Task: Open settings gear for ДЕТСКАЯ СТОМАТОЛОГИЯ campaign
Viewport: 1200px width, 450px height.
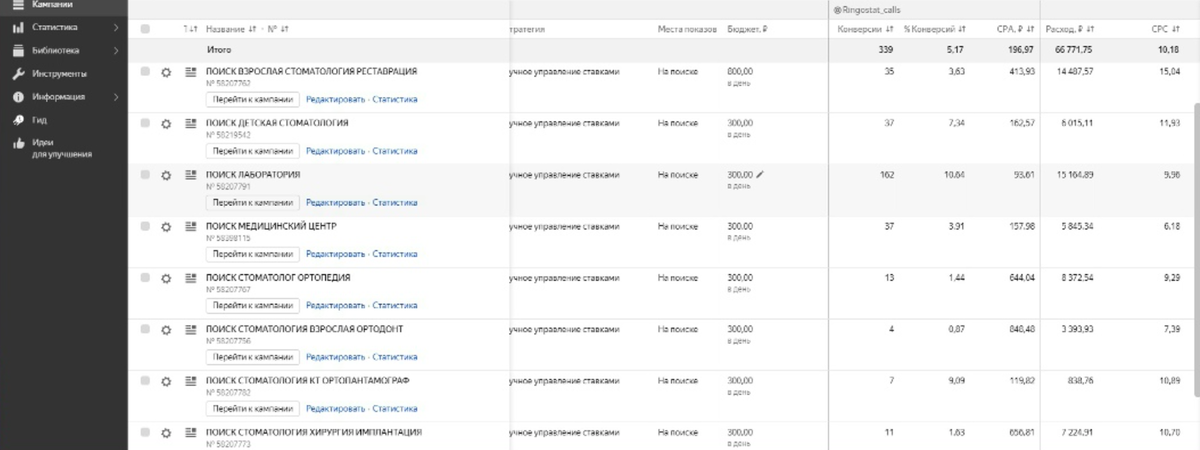Action: (x=167, y=123)
